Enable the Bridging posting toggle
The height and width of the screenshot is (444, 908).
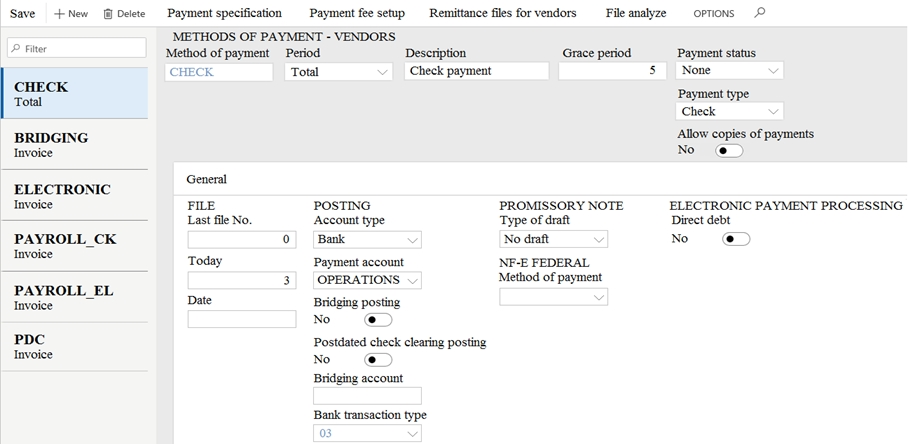click(378, 320)
